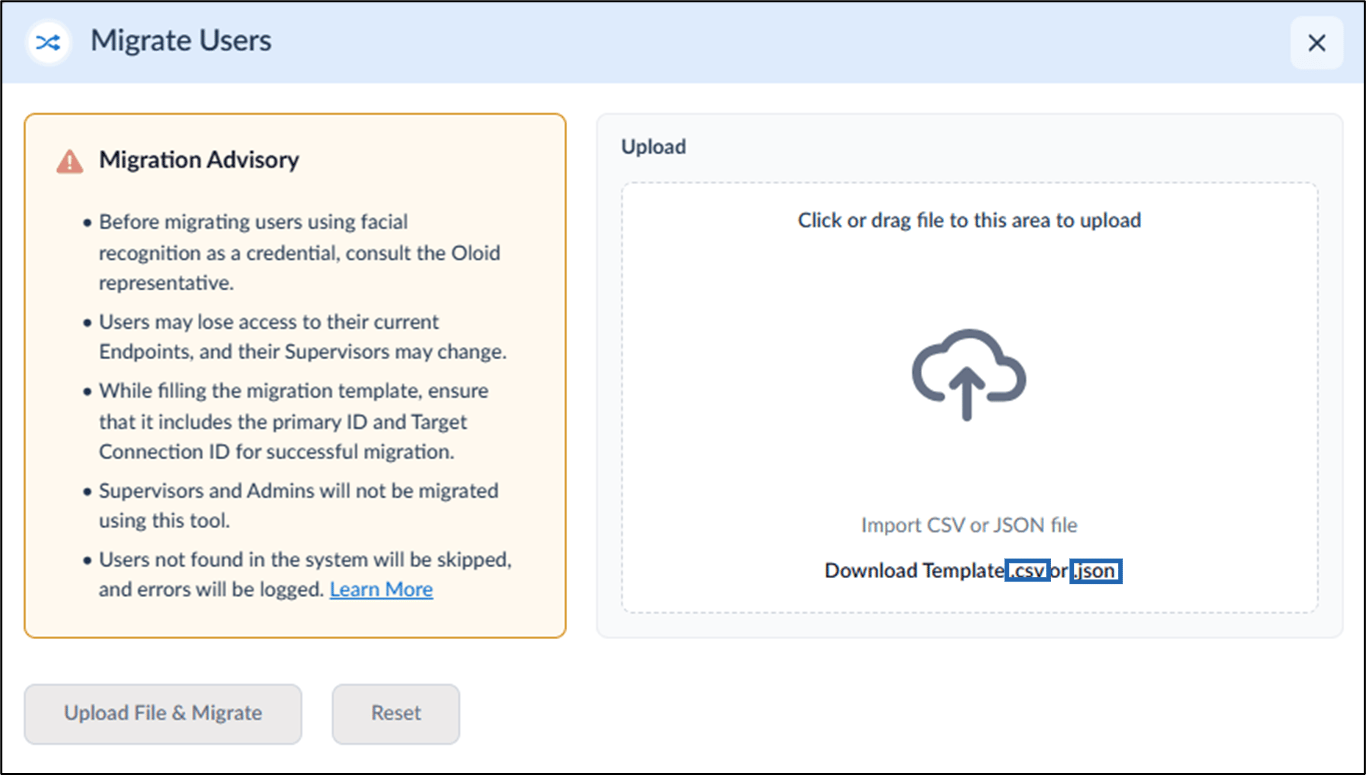Click the Migration Advisory warning triangle icon

point(70,161)
